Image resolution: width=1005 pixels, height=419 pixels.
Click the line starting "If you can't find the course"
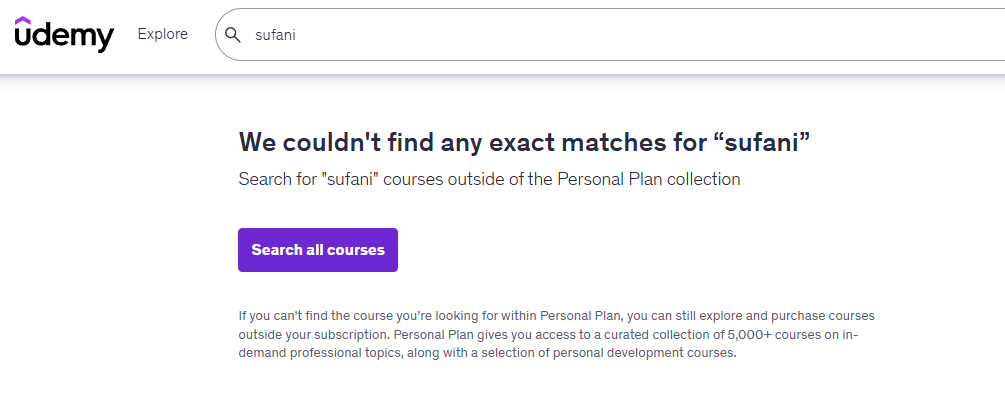click(x=556, y=315)
